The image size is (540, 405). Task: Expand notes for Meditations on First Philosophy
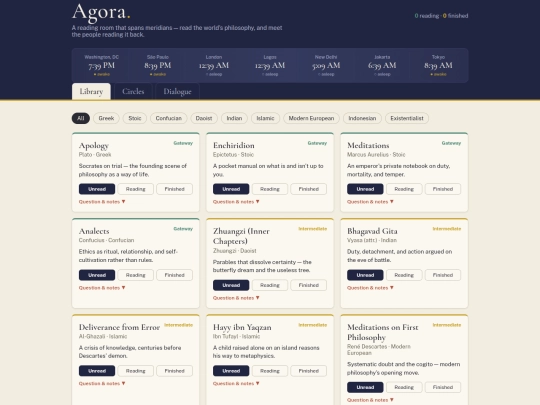371,400
